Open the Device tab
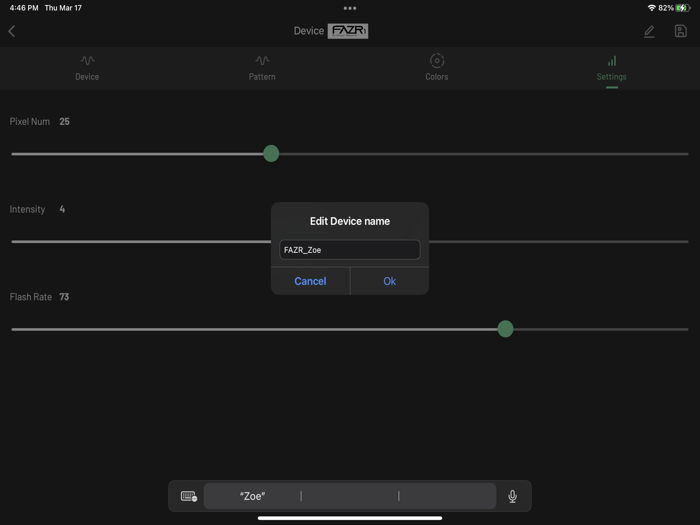The width and height of the screenshot is (700, 525). 87,68
